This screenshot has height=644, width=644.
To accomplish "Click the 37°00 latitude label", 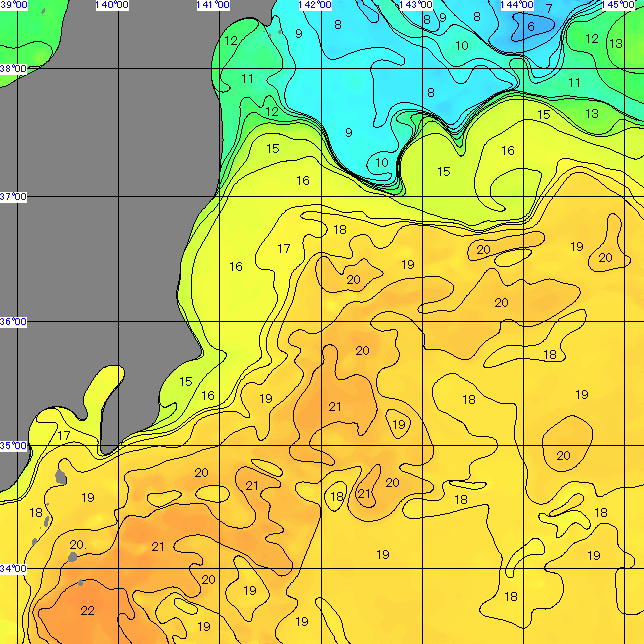I will [13, 197].
